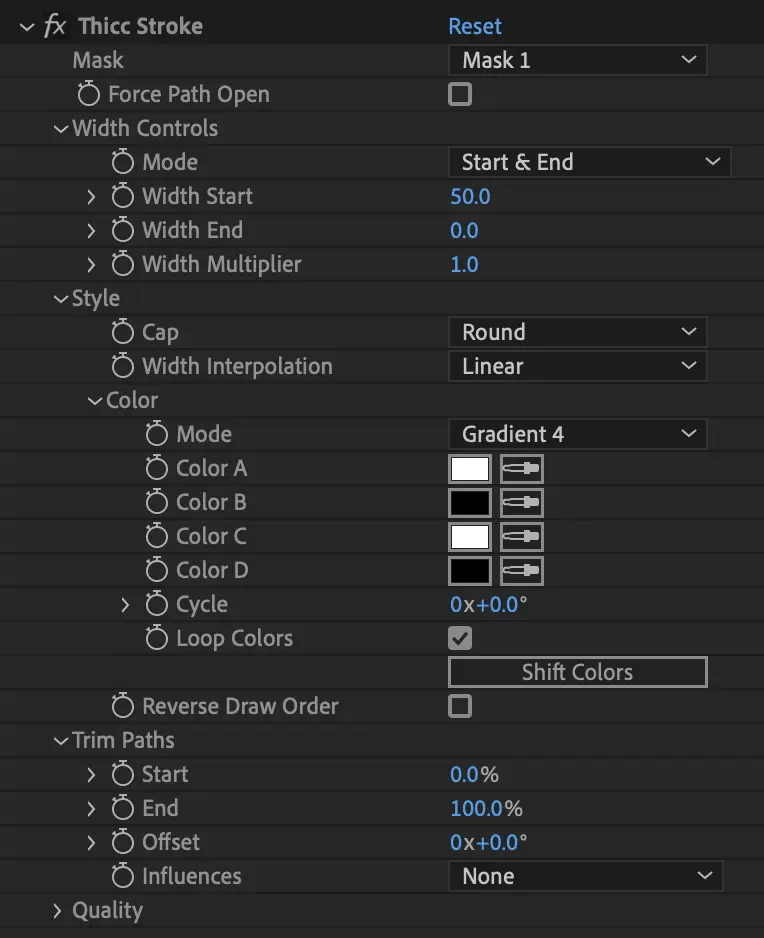Open the Gradient 4 color mode dropdown
The width and height of the screenshot is (764, 938).
coord(577,435)
